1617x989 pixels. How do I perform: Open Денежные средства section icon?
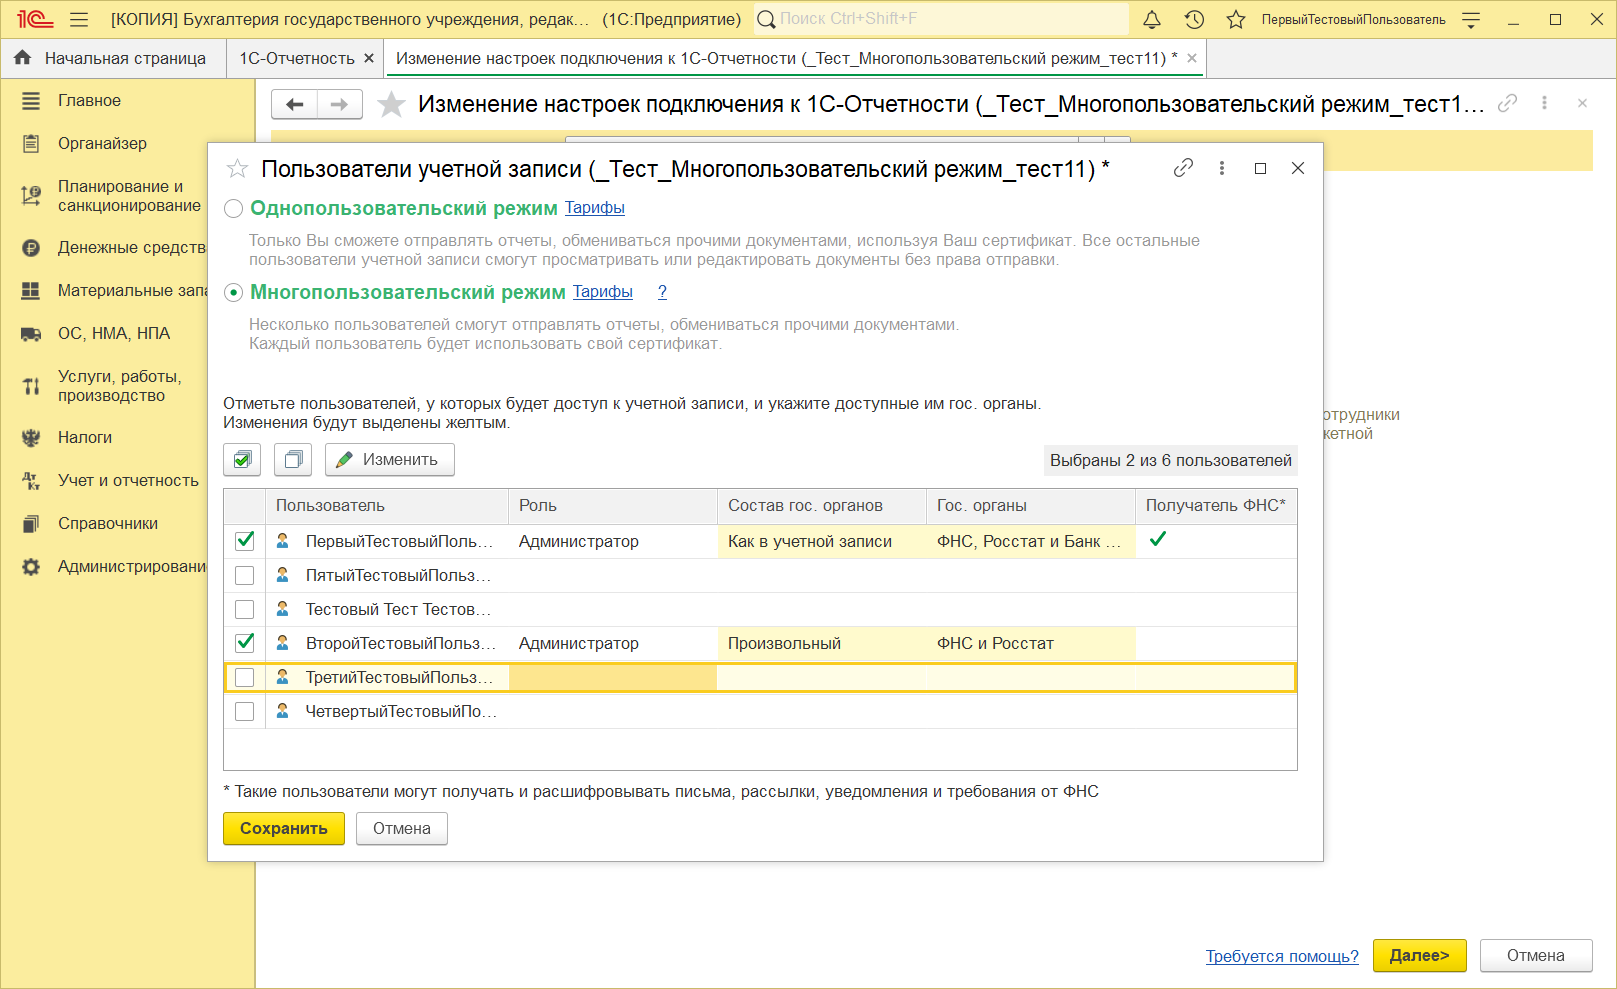coord(31,248)
